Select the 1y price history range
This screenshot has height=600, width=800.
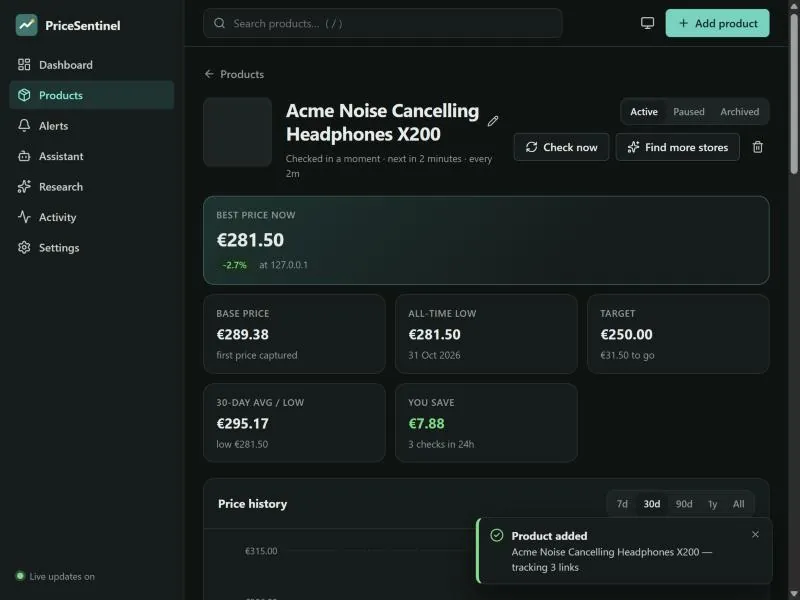click(x=713, y=504)
